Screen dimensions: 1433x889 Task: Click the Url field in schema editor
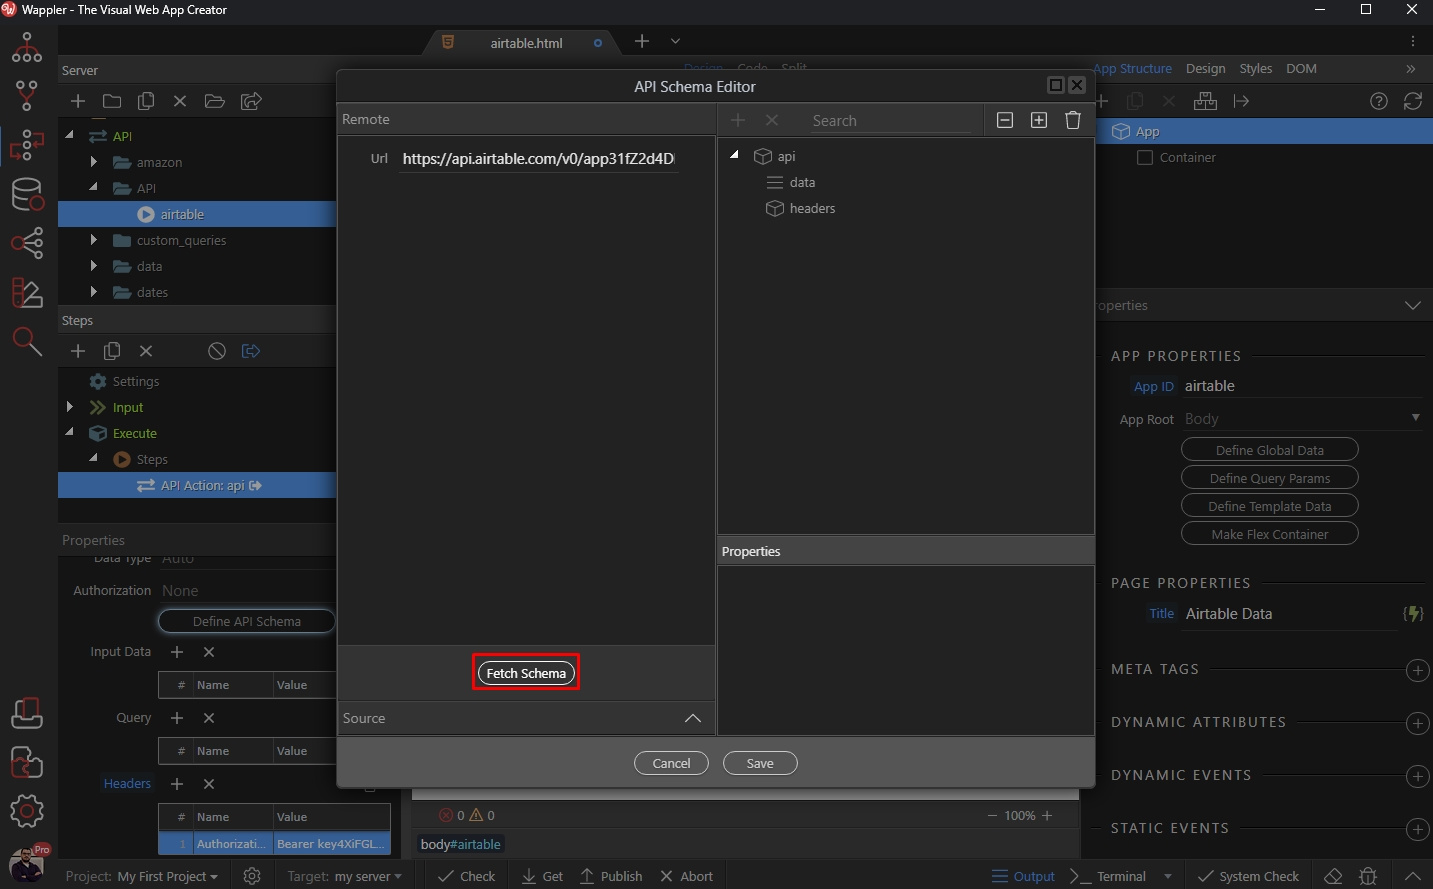click(539, 158)
